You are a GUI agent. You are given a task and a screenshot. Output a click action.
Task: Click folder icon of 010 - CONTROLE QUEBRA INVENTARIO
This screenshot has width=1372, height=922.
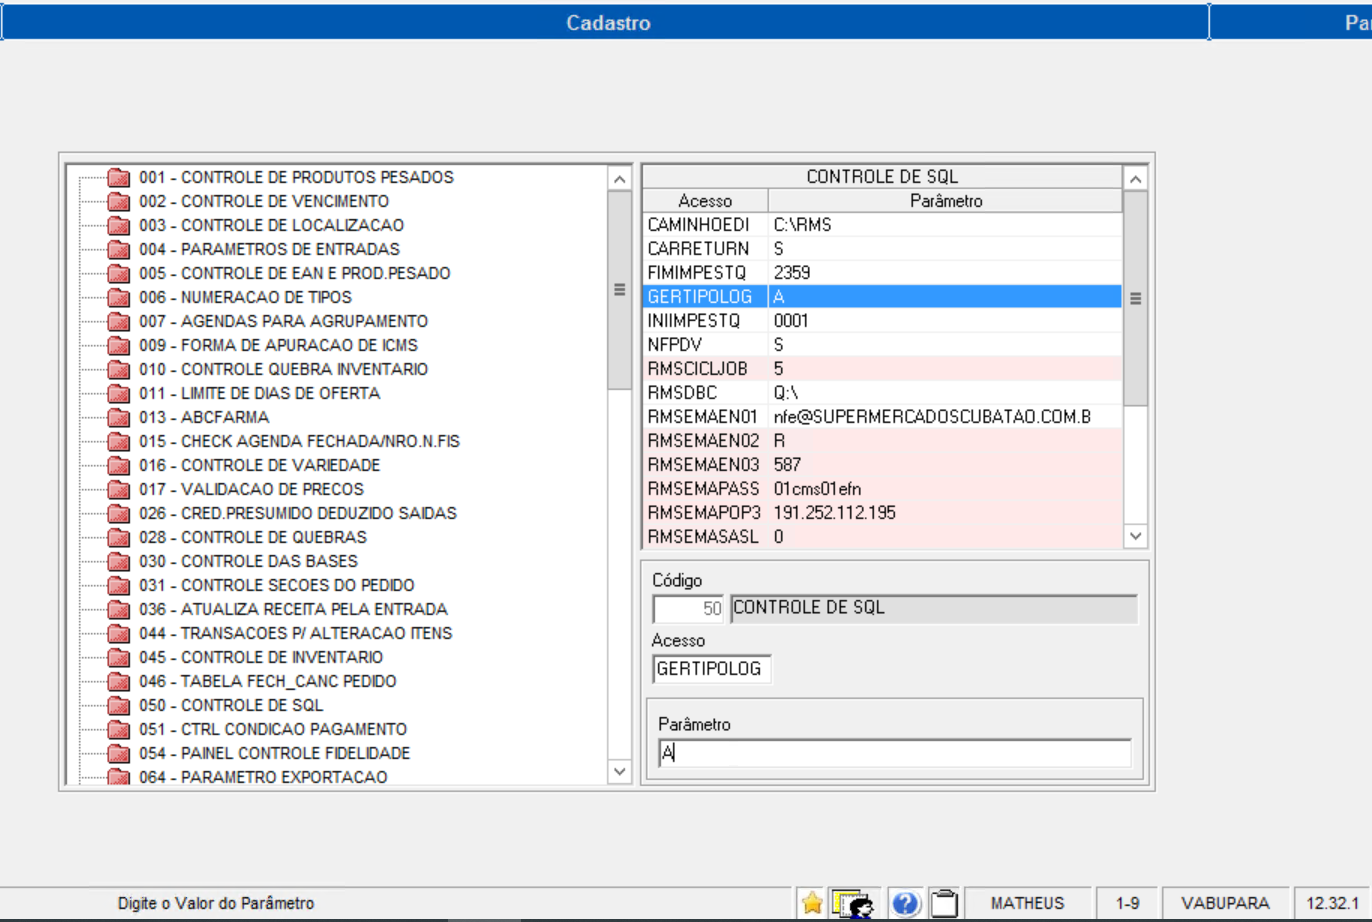pos(119,370)
